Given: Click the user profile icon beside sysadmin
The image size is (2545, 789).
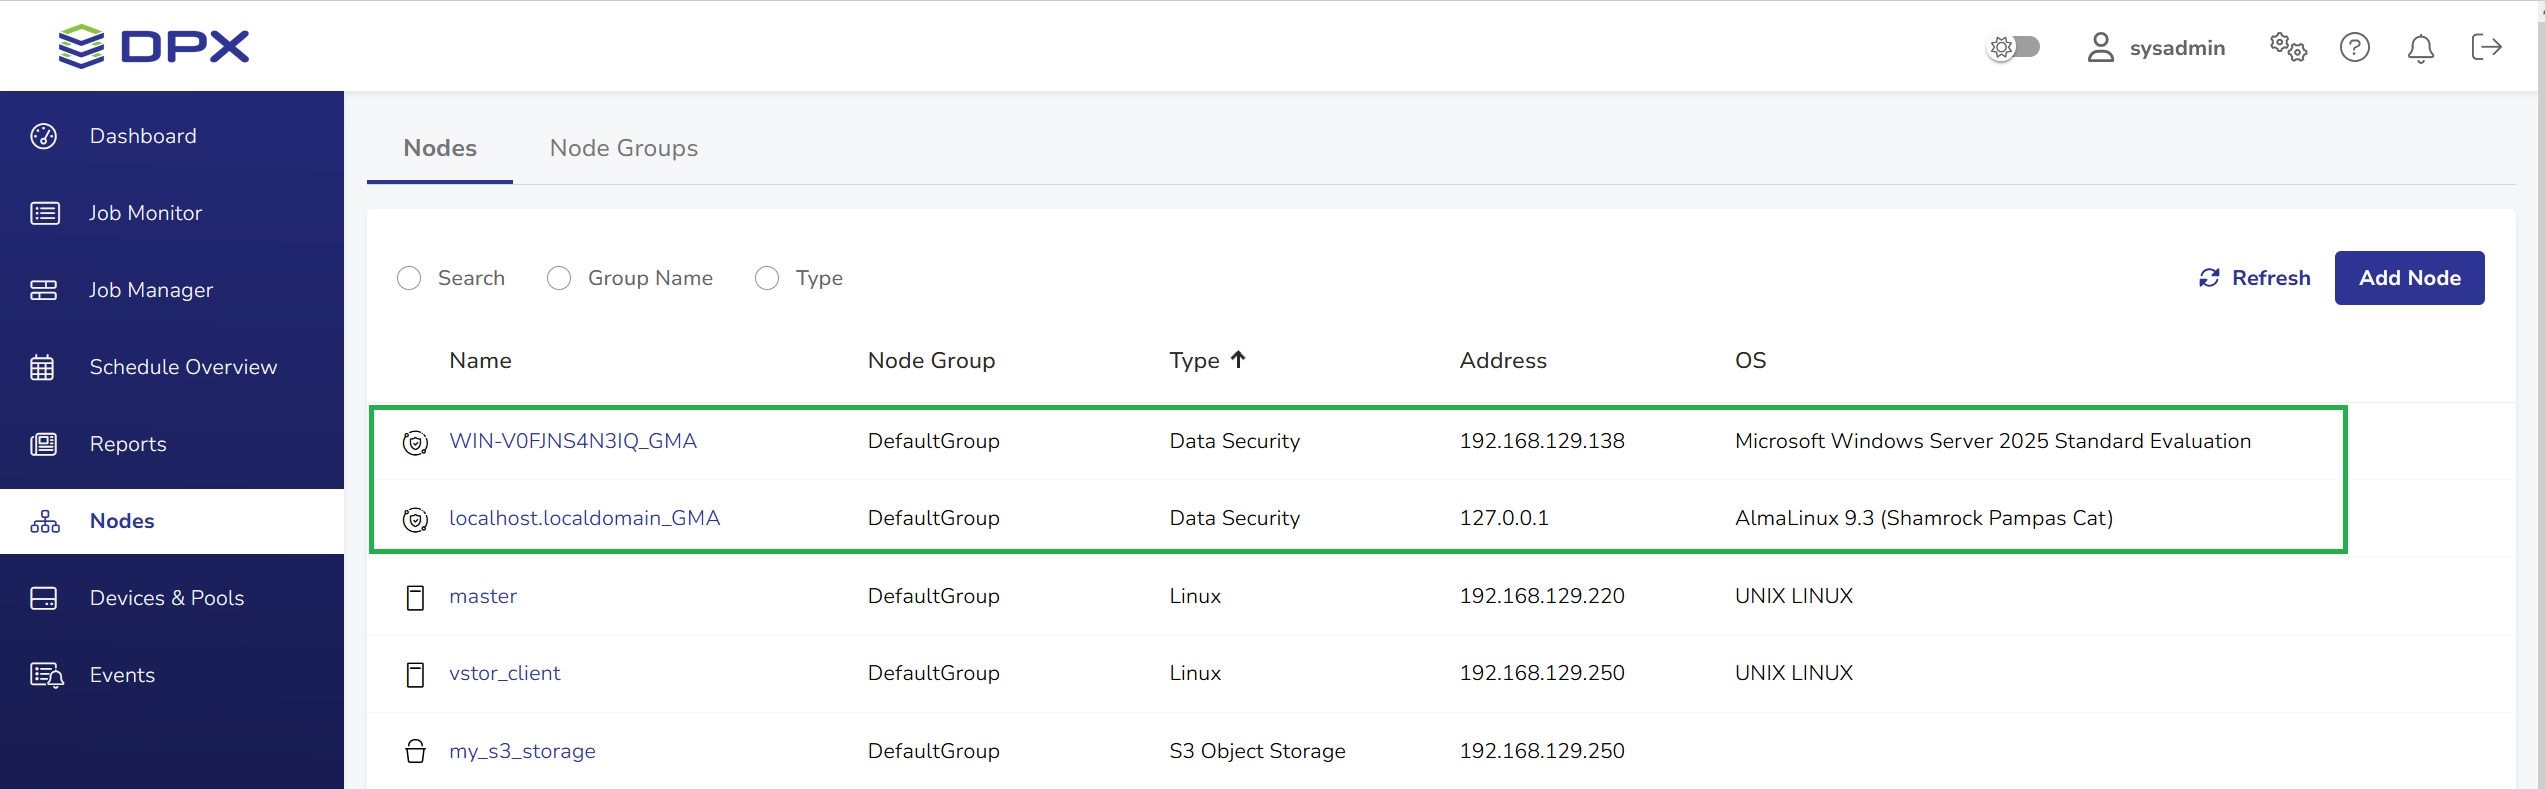Looking at the screenshot, I should 2100,47.
